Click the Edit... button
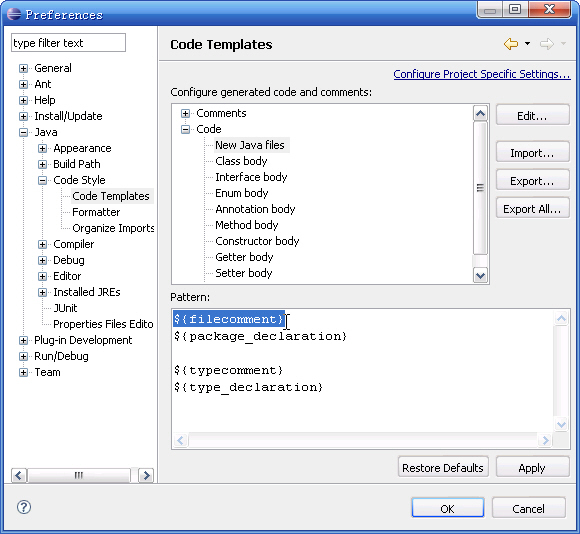 [x=532, y=116]
